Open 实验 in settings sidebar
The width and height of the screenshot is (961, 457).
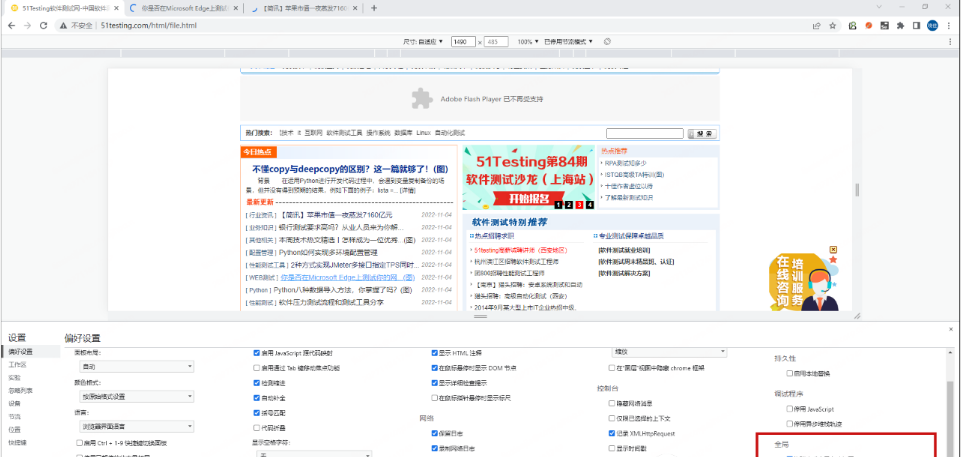14,377
